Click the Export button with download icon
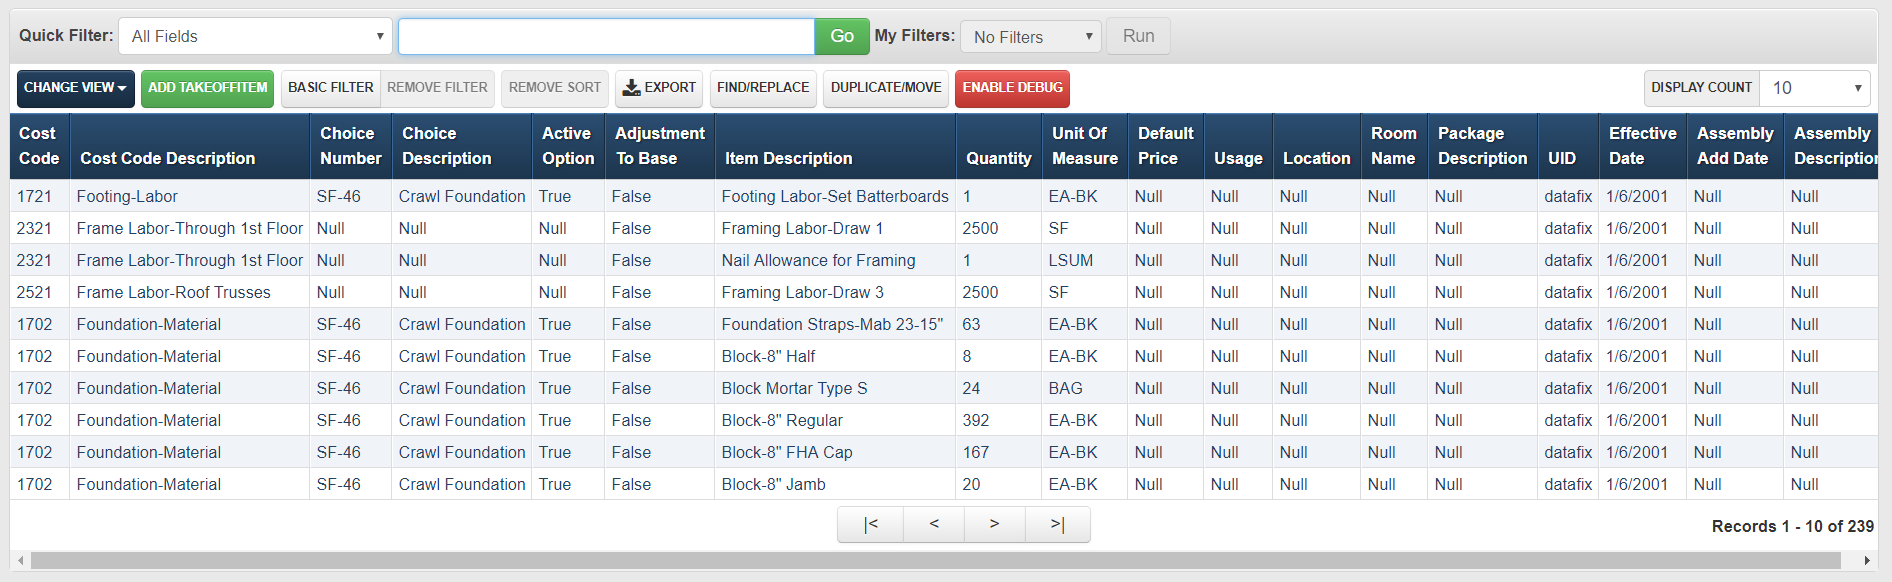 click(659, 88)
